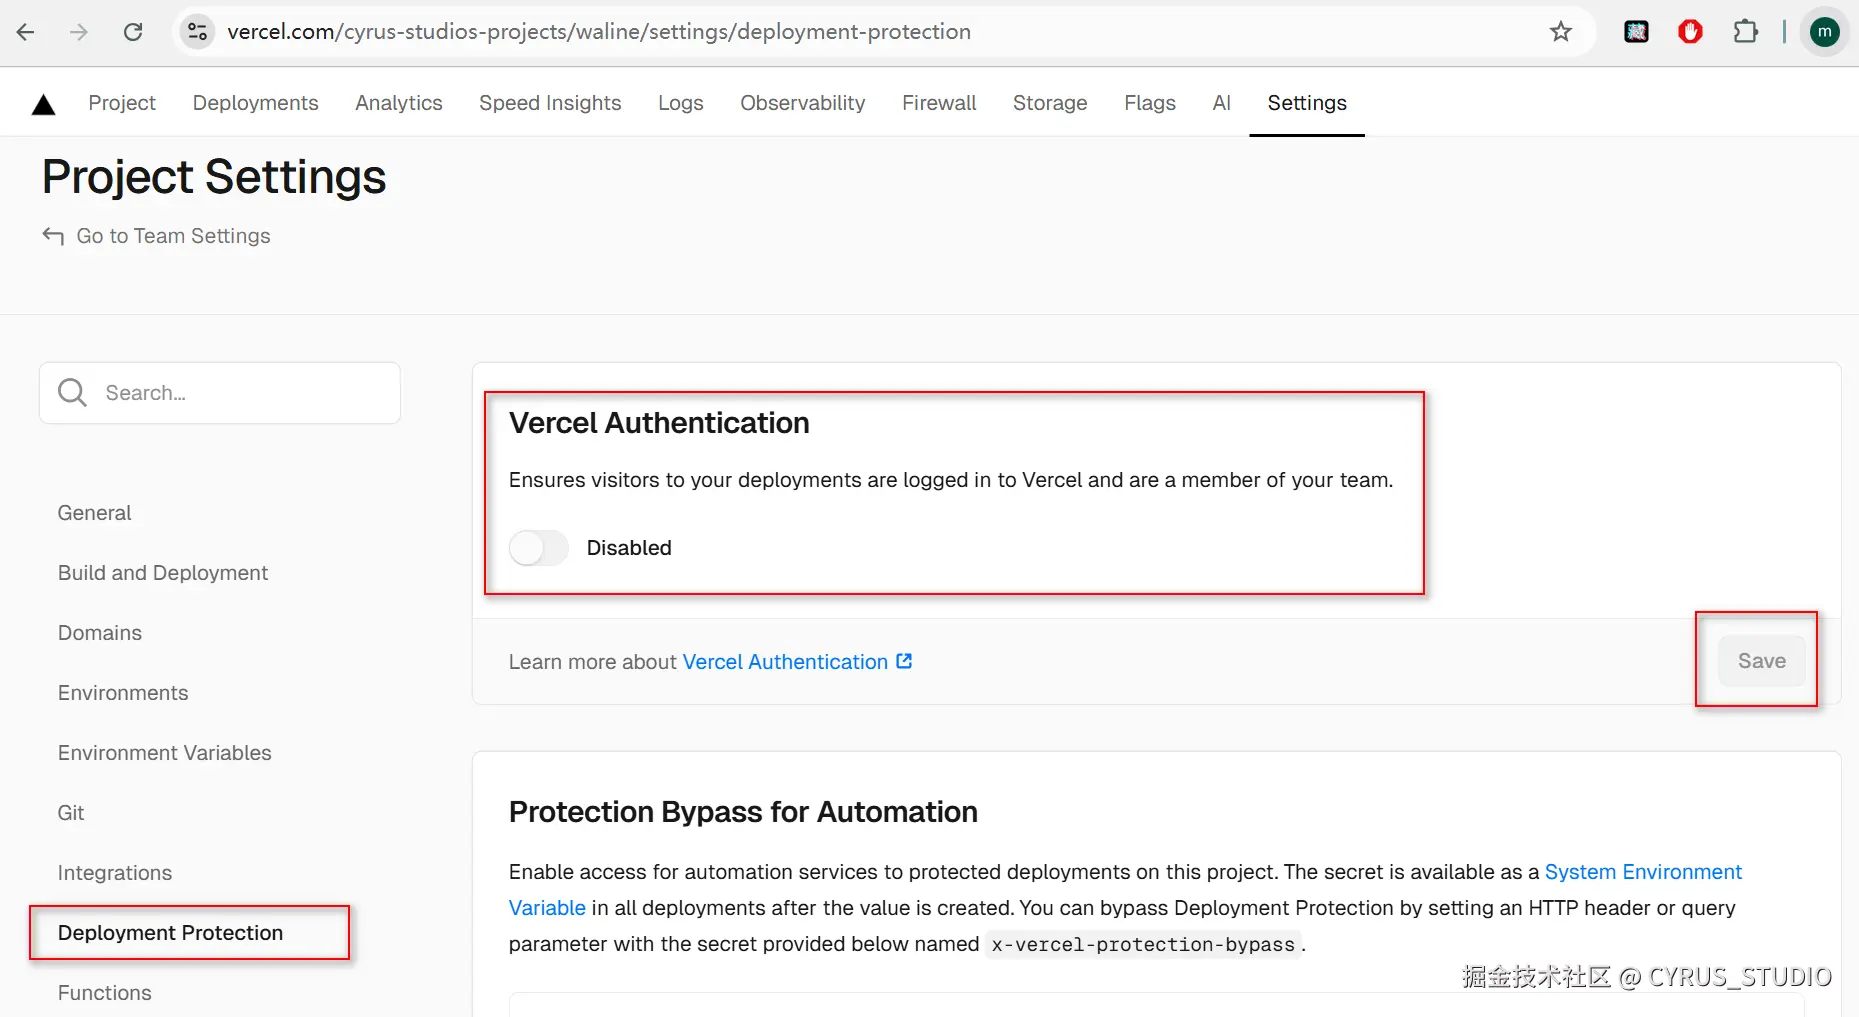Open the Deployments tab
Viewport: 1859px width, 1017px height.
pos(256,103)
